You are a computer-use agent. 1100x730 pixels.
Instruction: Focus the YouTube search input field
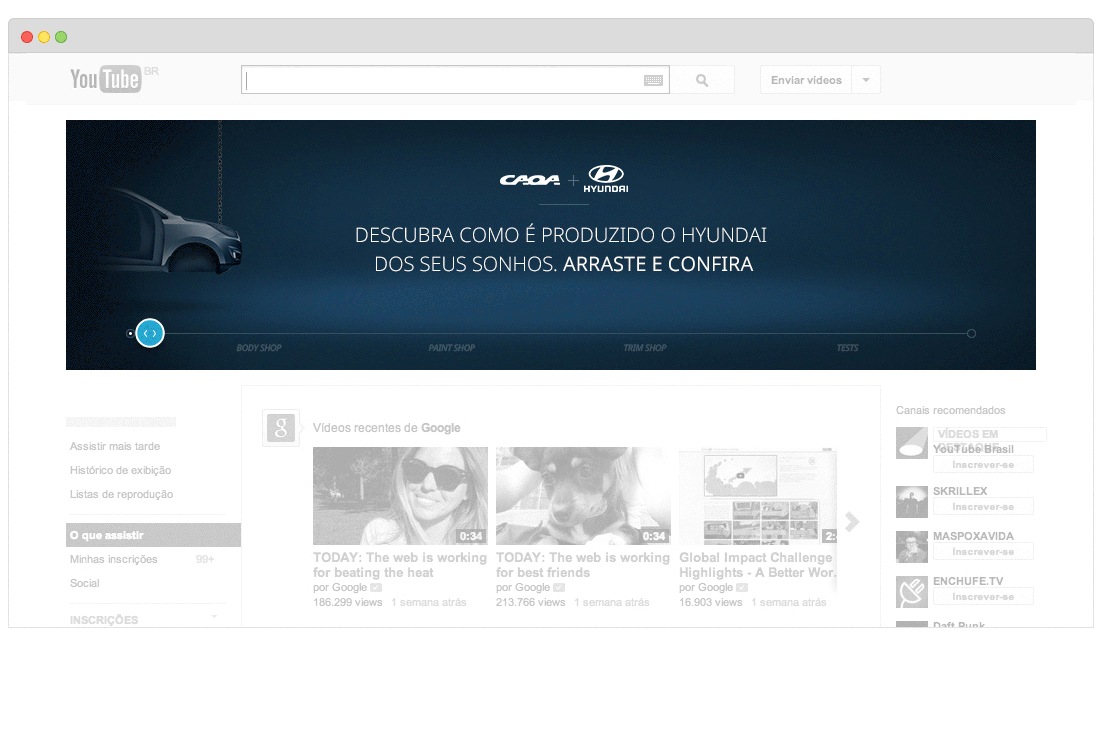pos(455,80)
